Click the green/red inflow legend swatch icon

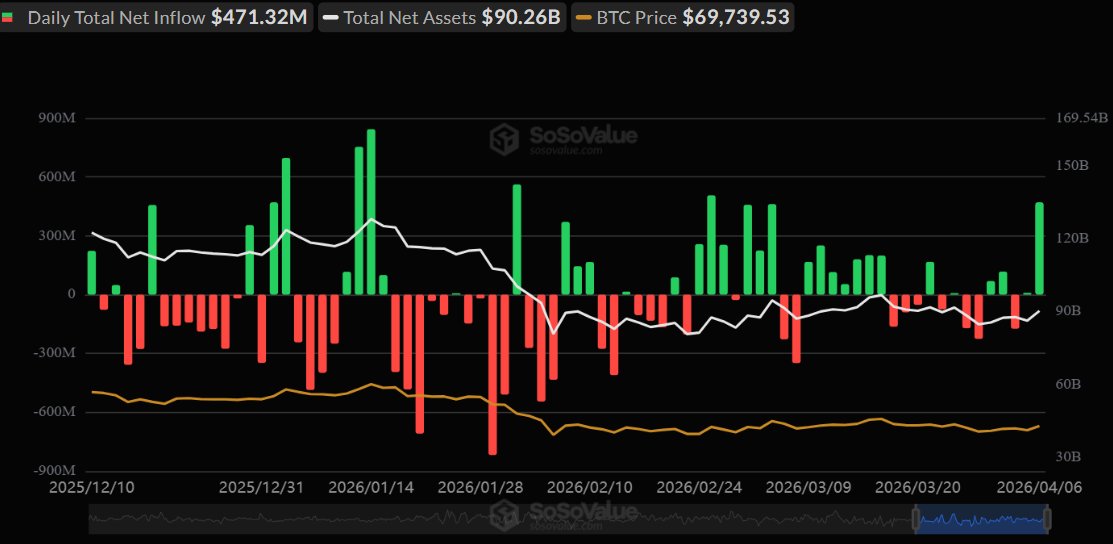(7, 17)
